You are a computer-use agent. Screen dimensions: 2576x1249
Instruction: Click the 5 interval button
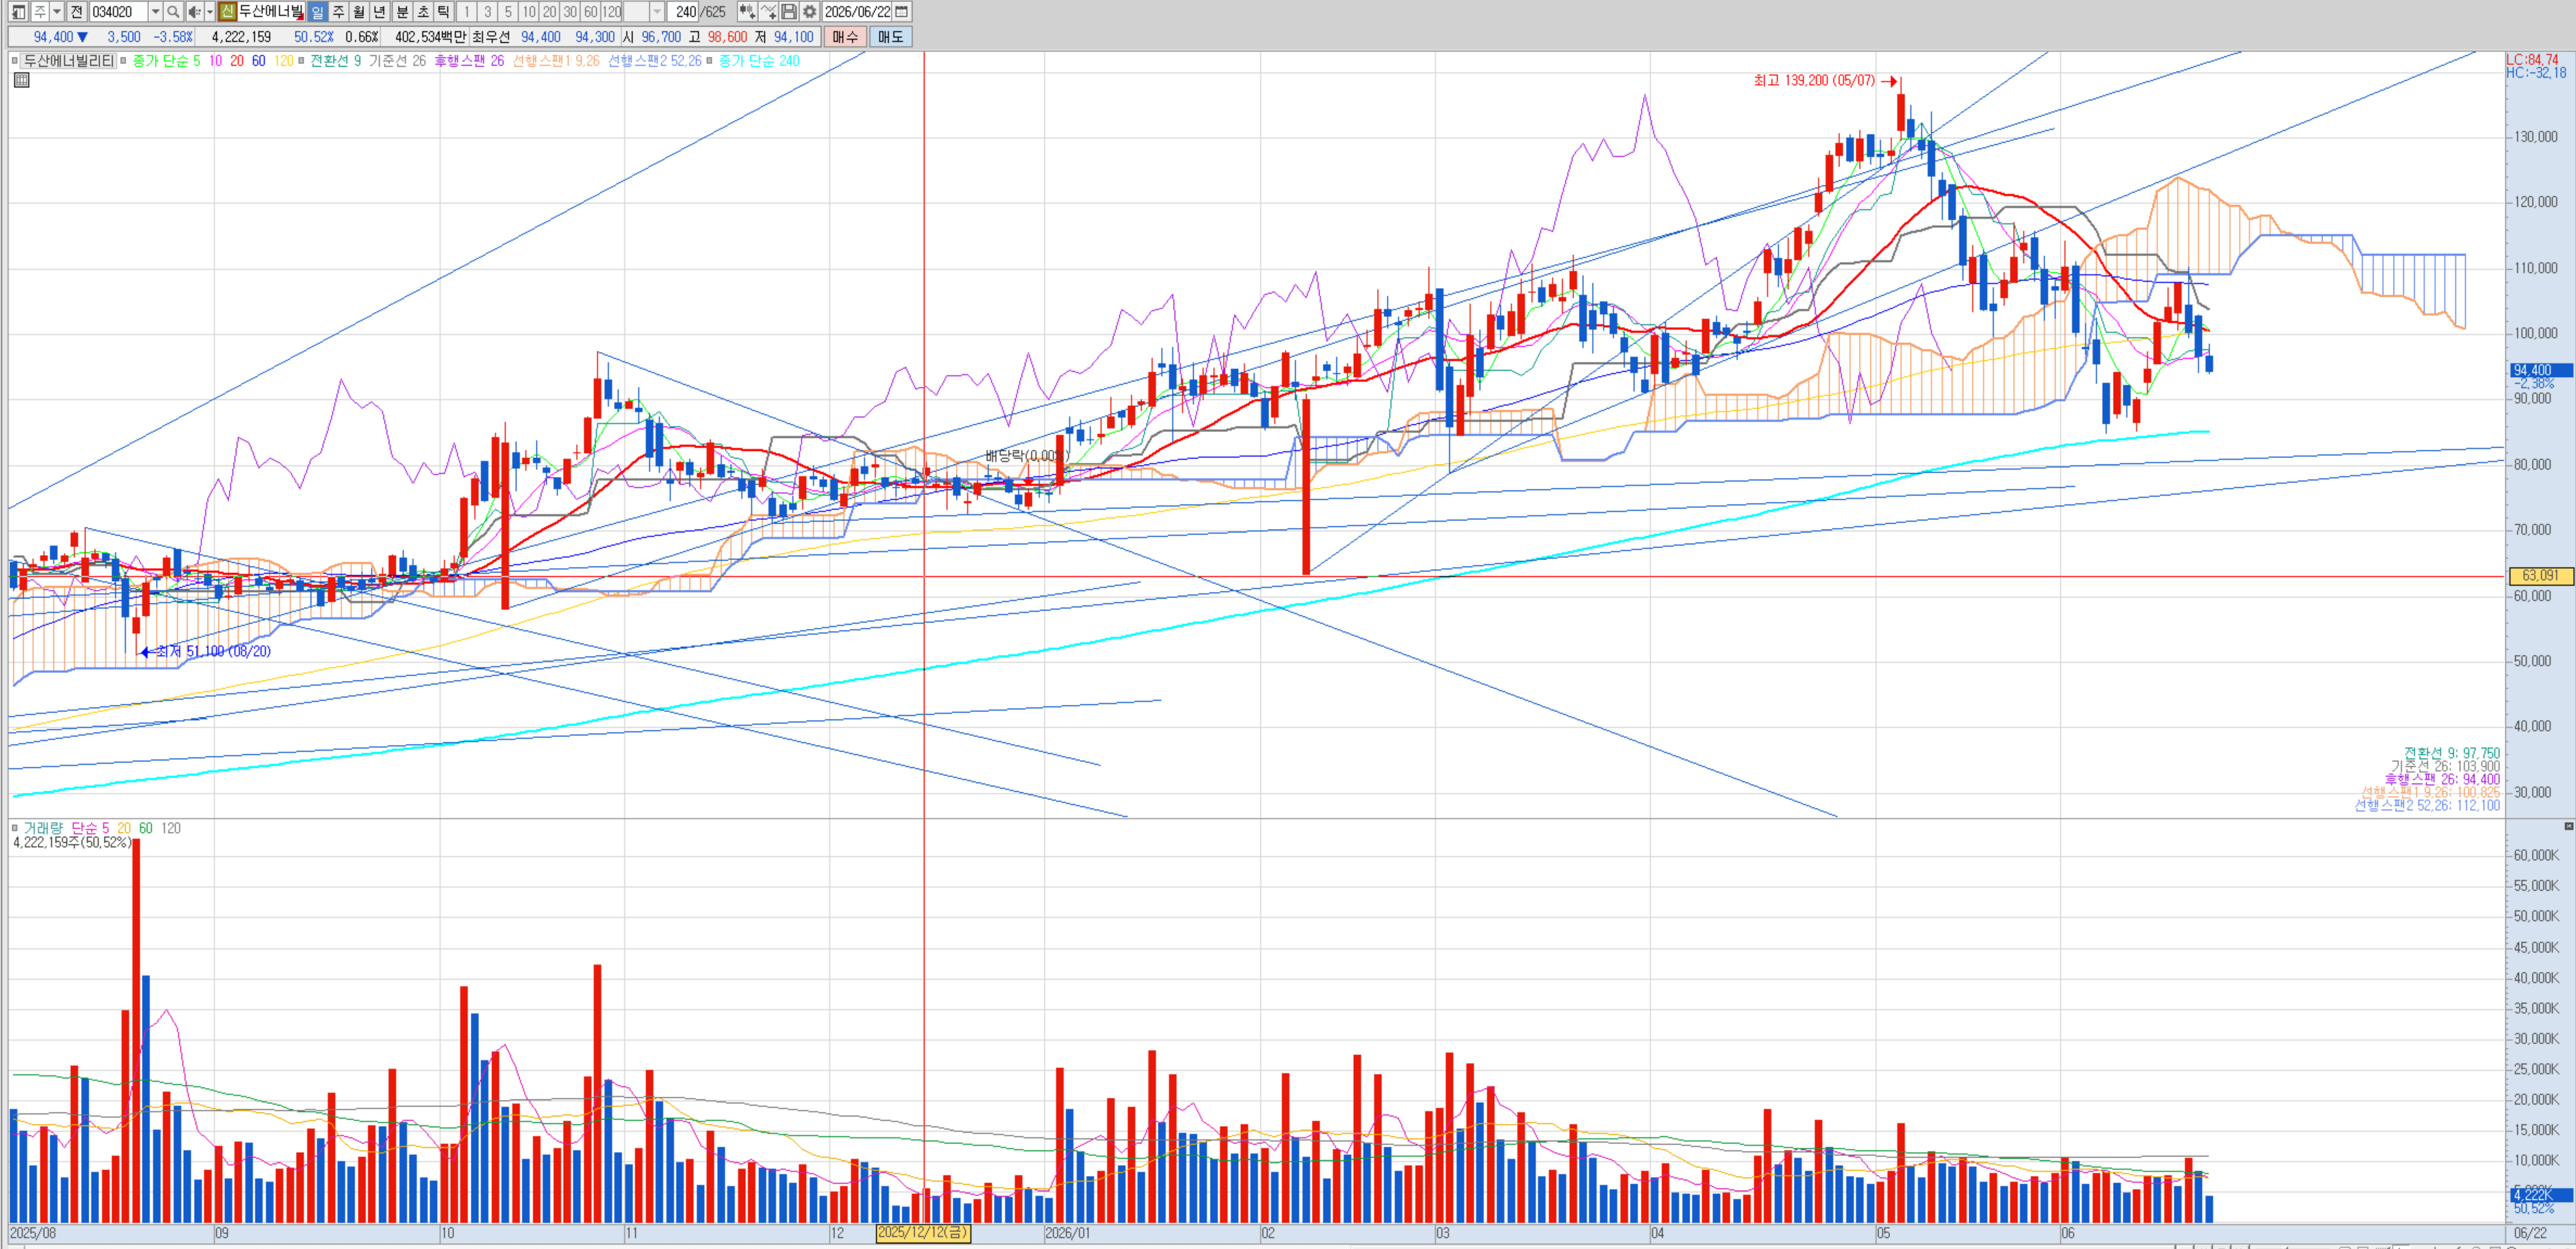pos(508,12)
